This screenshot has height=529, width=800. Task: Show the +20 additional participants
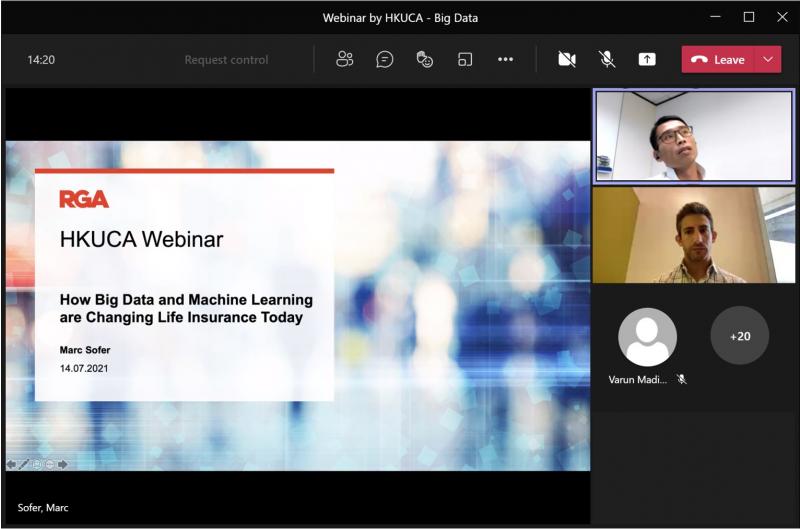click(740, 336)
